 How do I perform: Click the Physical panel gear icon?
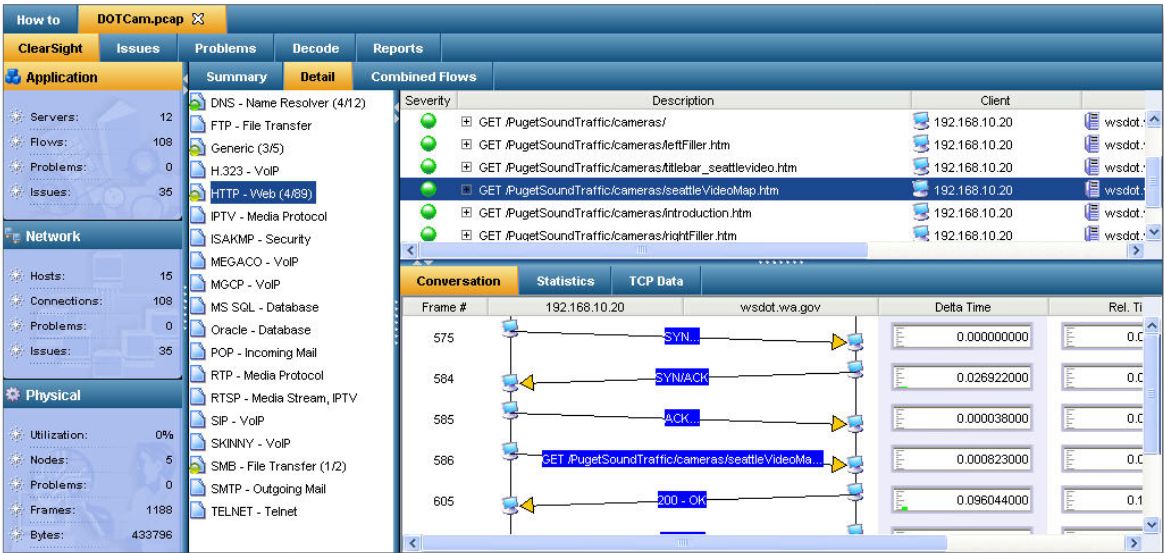tap(13, 395)
